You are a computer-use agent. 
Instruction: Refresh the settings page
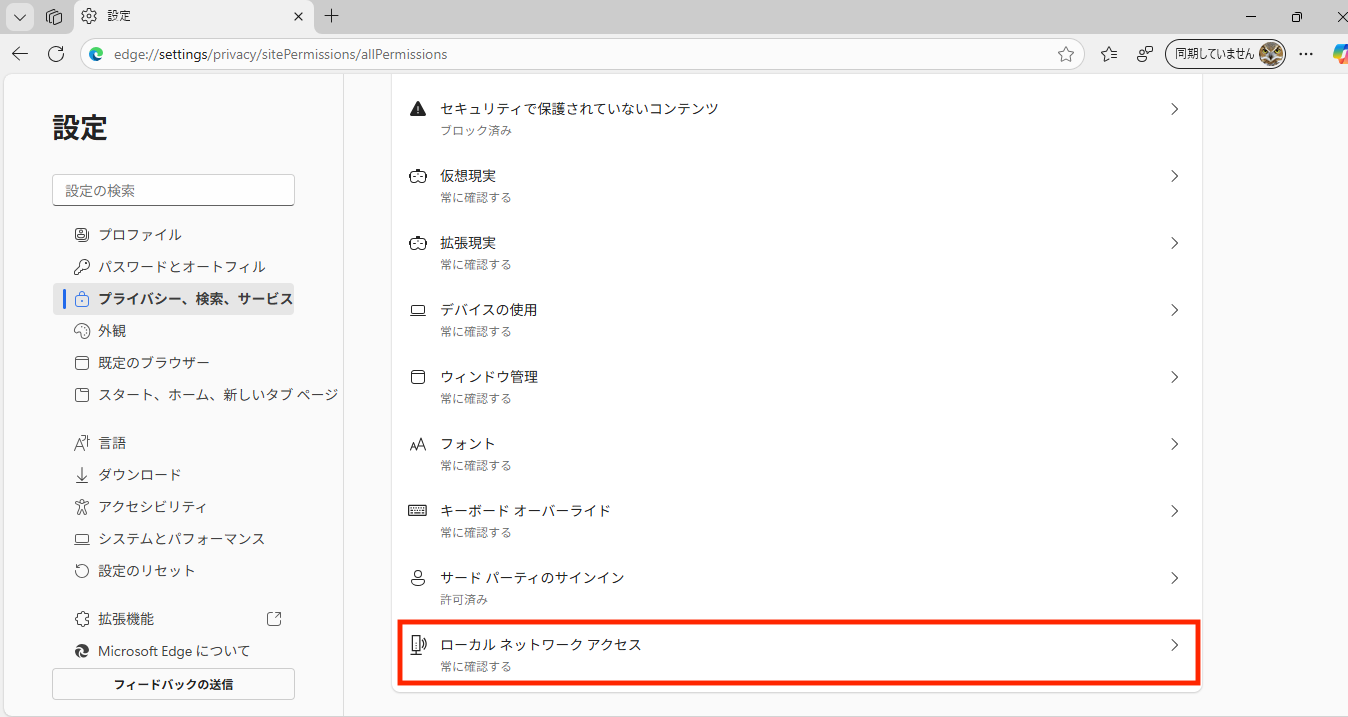tap(56, 54)
